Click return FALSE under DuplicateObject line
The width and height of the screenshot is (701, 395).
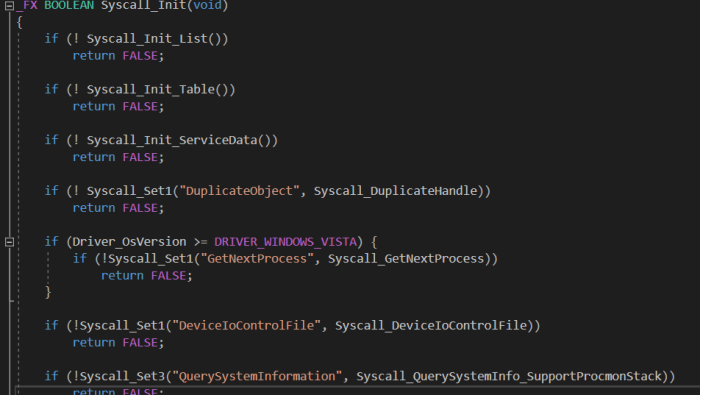click(118, 208)
